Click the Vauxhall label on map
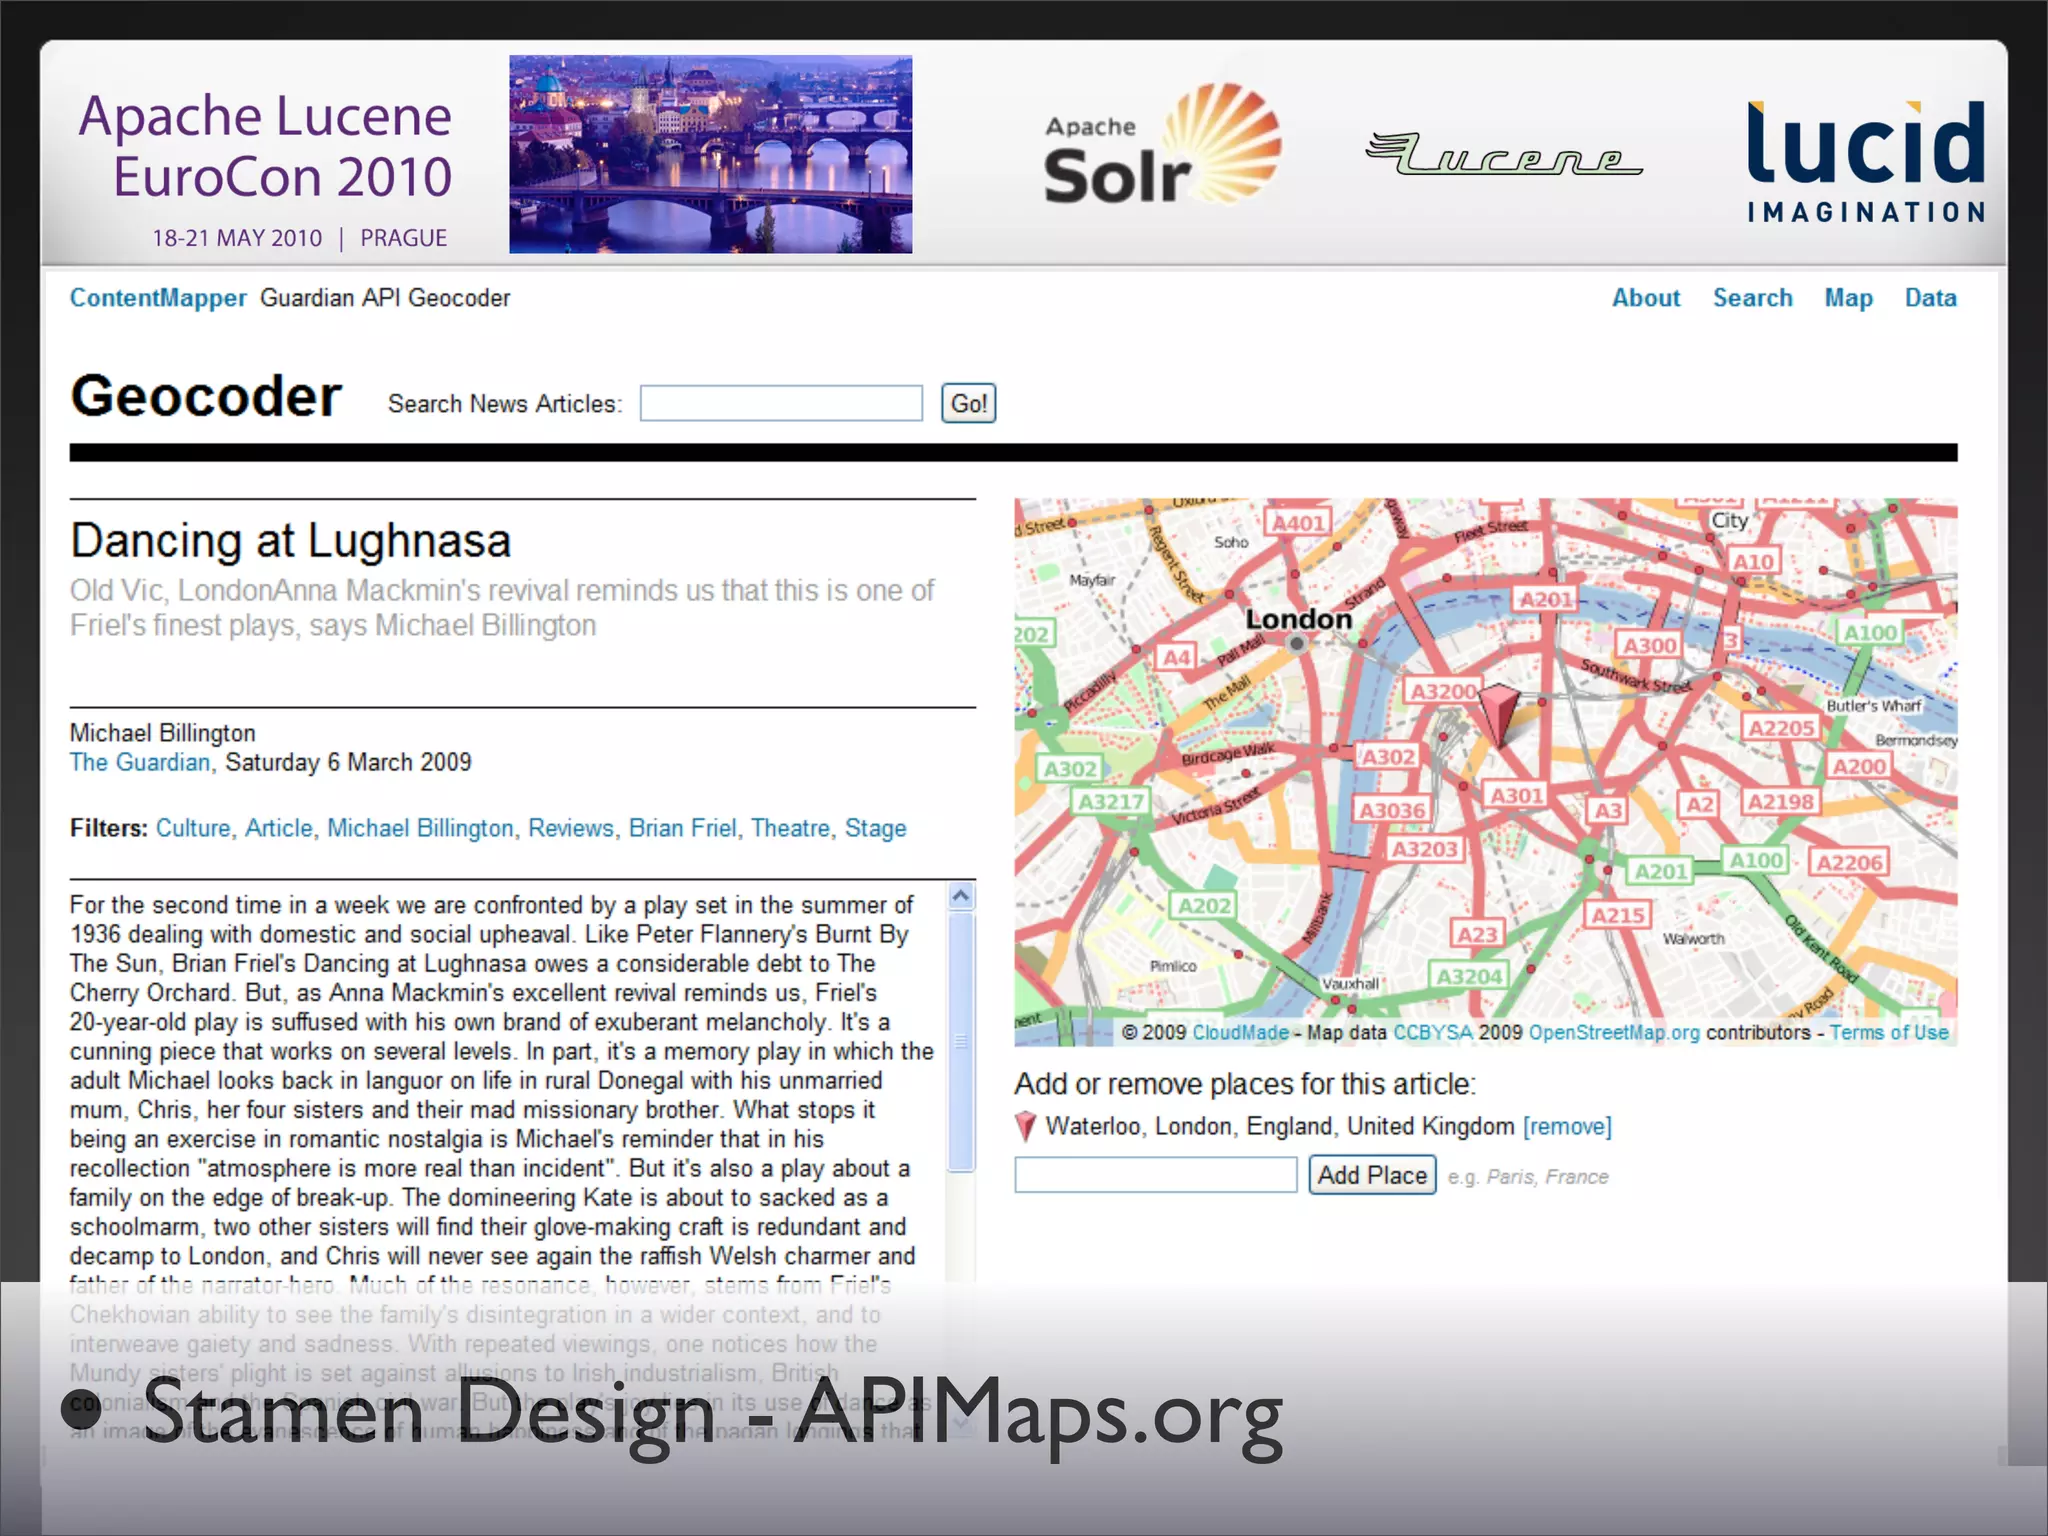 point(1350,983)
